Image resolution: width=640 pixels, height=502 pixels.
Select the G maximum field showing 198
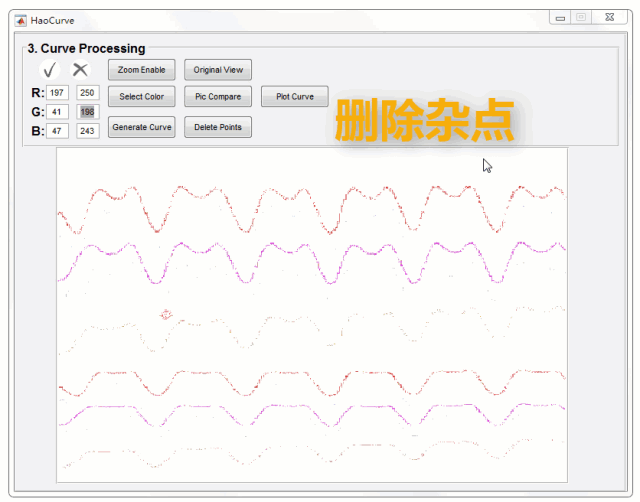click(88, 112)
